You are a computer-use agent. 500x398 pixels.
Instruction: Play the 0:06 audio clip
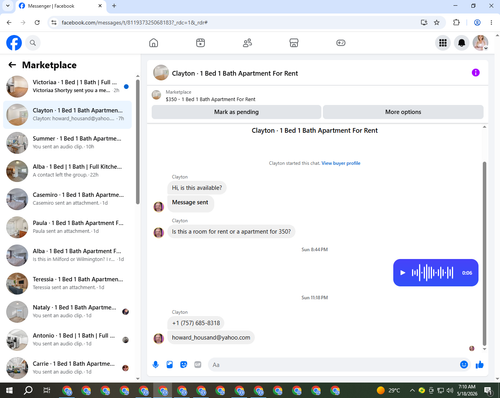coord(403,273)
